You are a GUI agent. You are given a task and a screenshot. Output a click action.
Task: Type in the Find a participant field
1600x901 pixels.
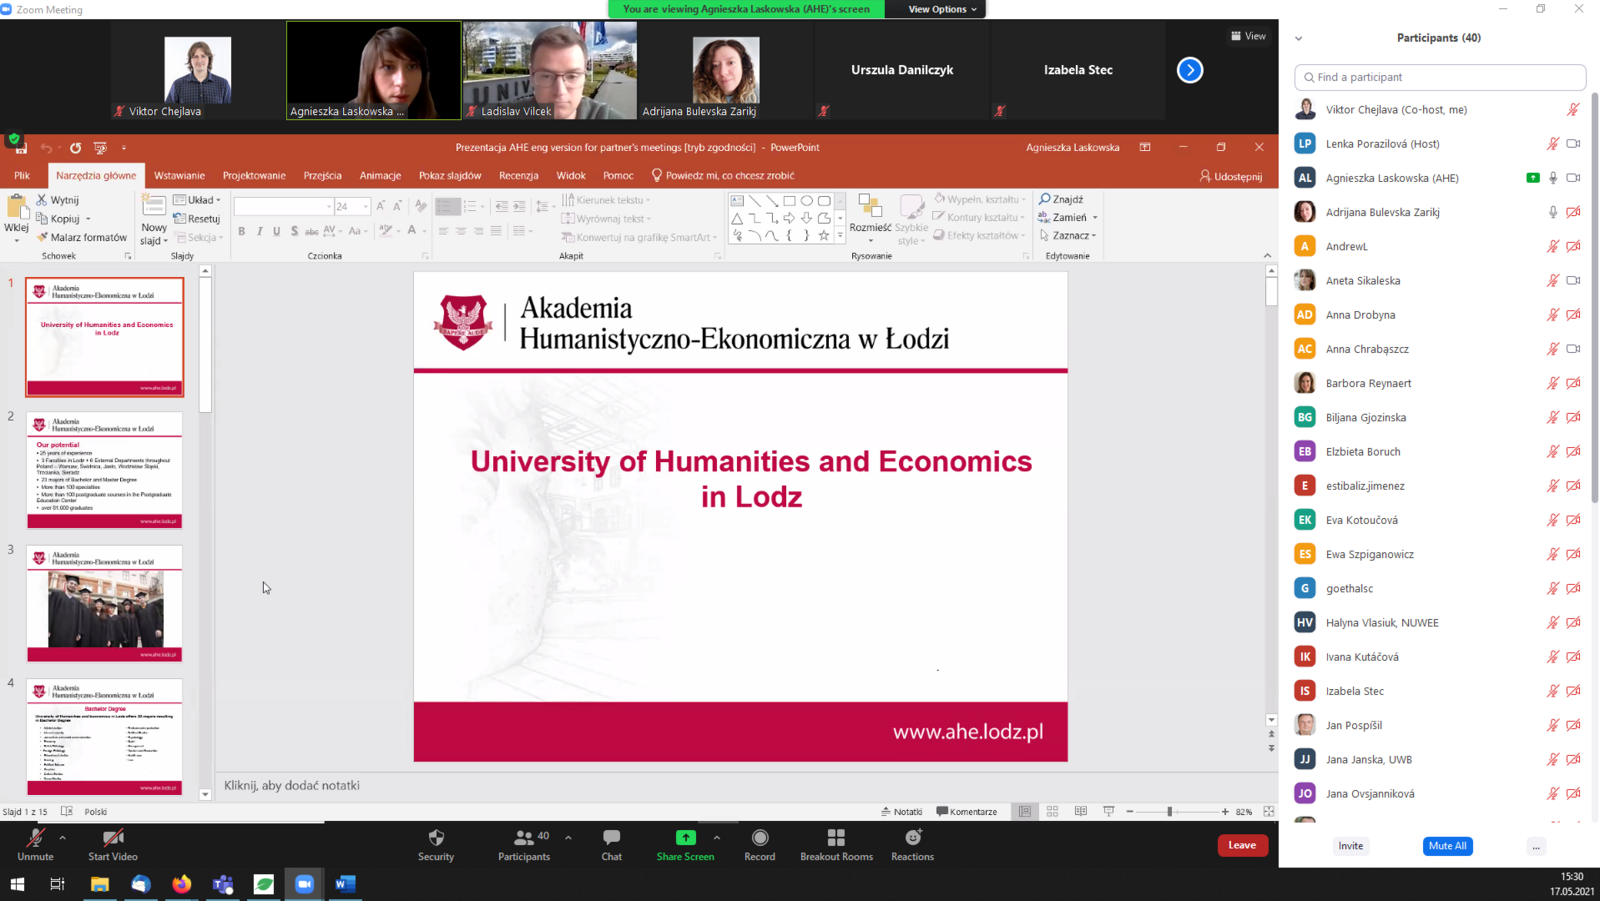[x=1440, y=77]
